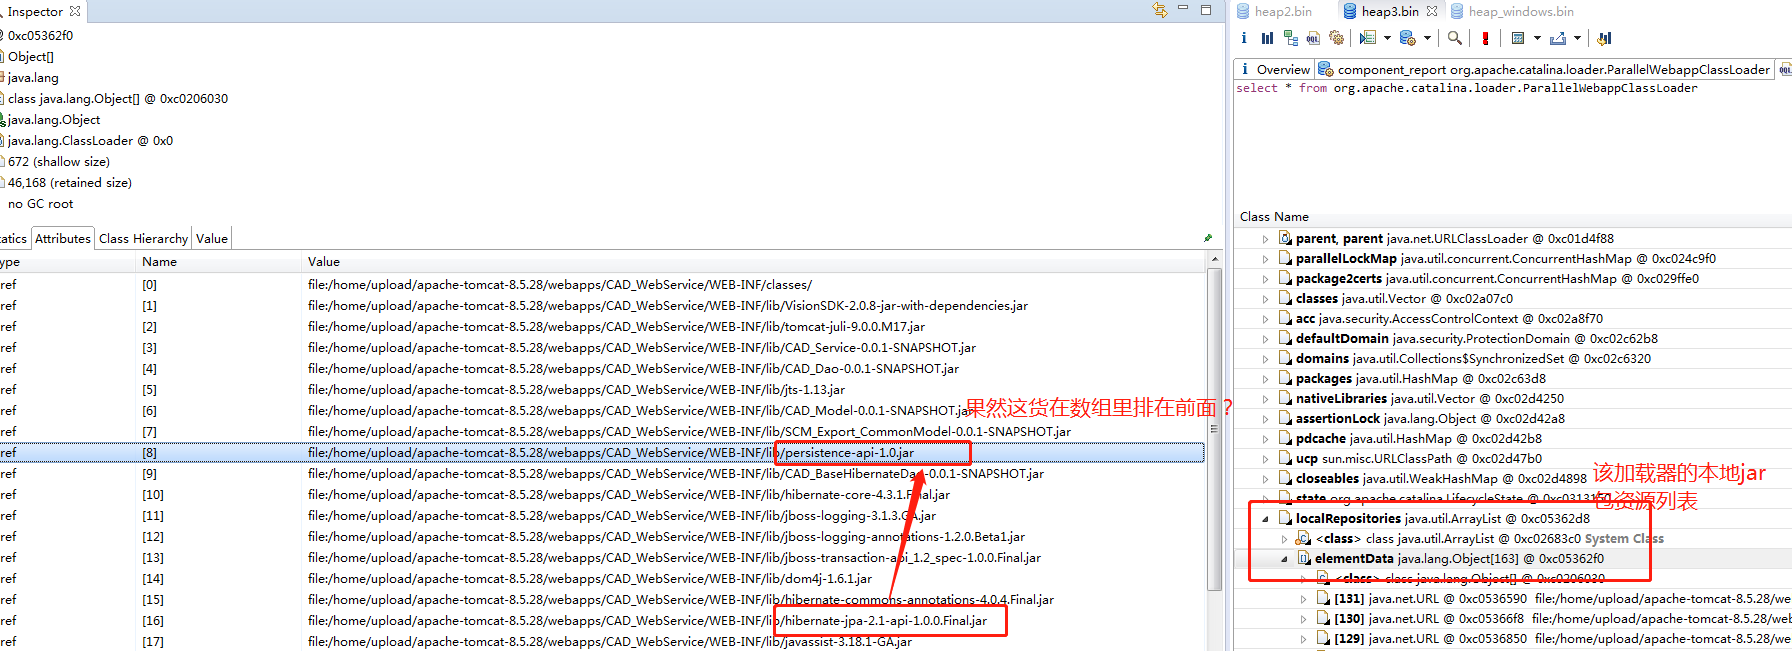
Task: Click the Run Expert System Test report icon
Action: (1368, 38)
